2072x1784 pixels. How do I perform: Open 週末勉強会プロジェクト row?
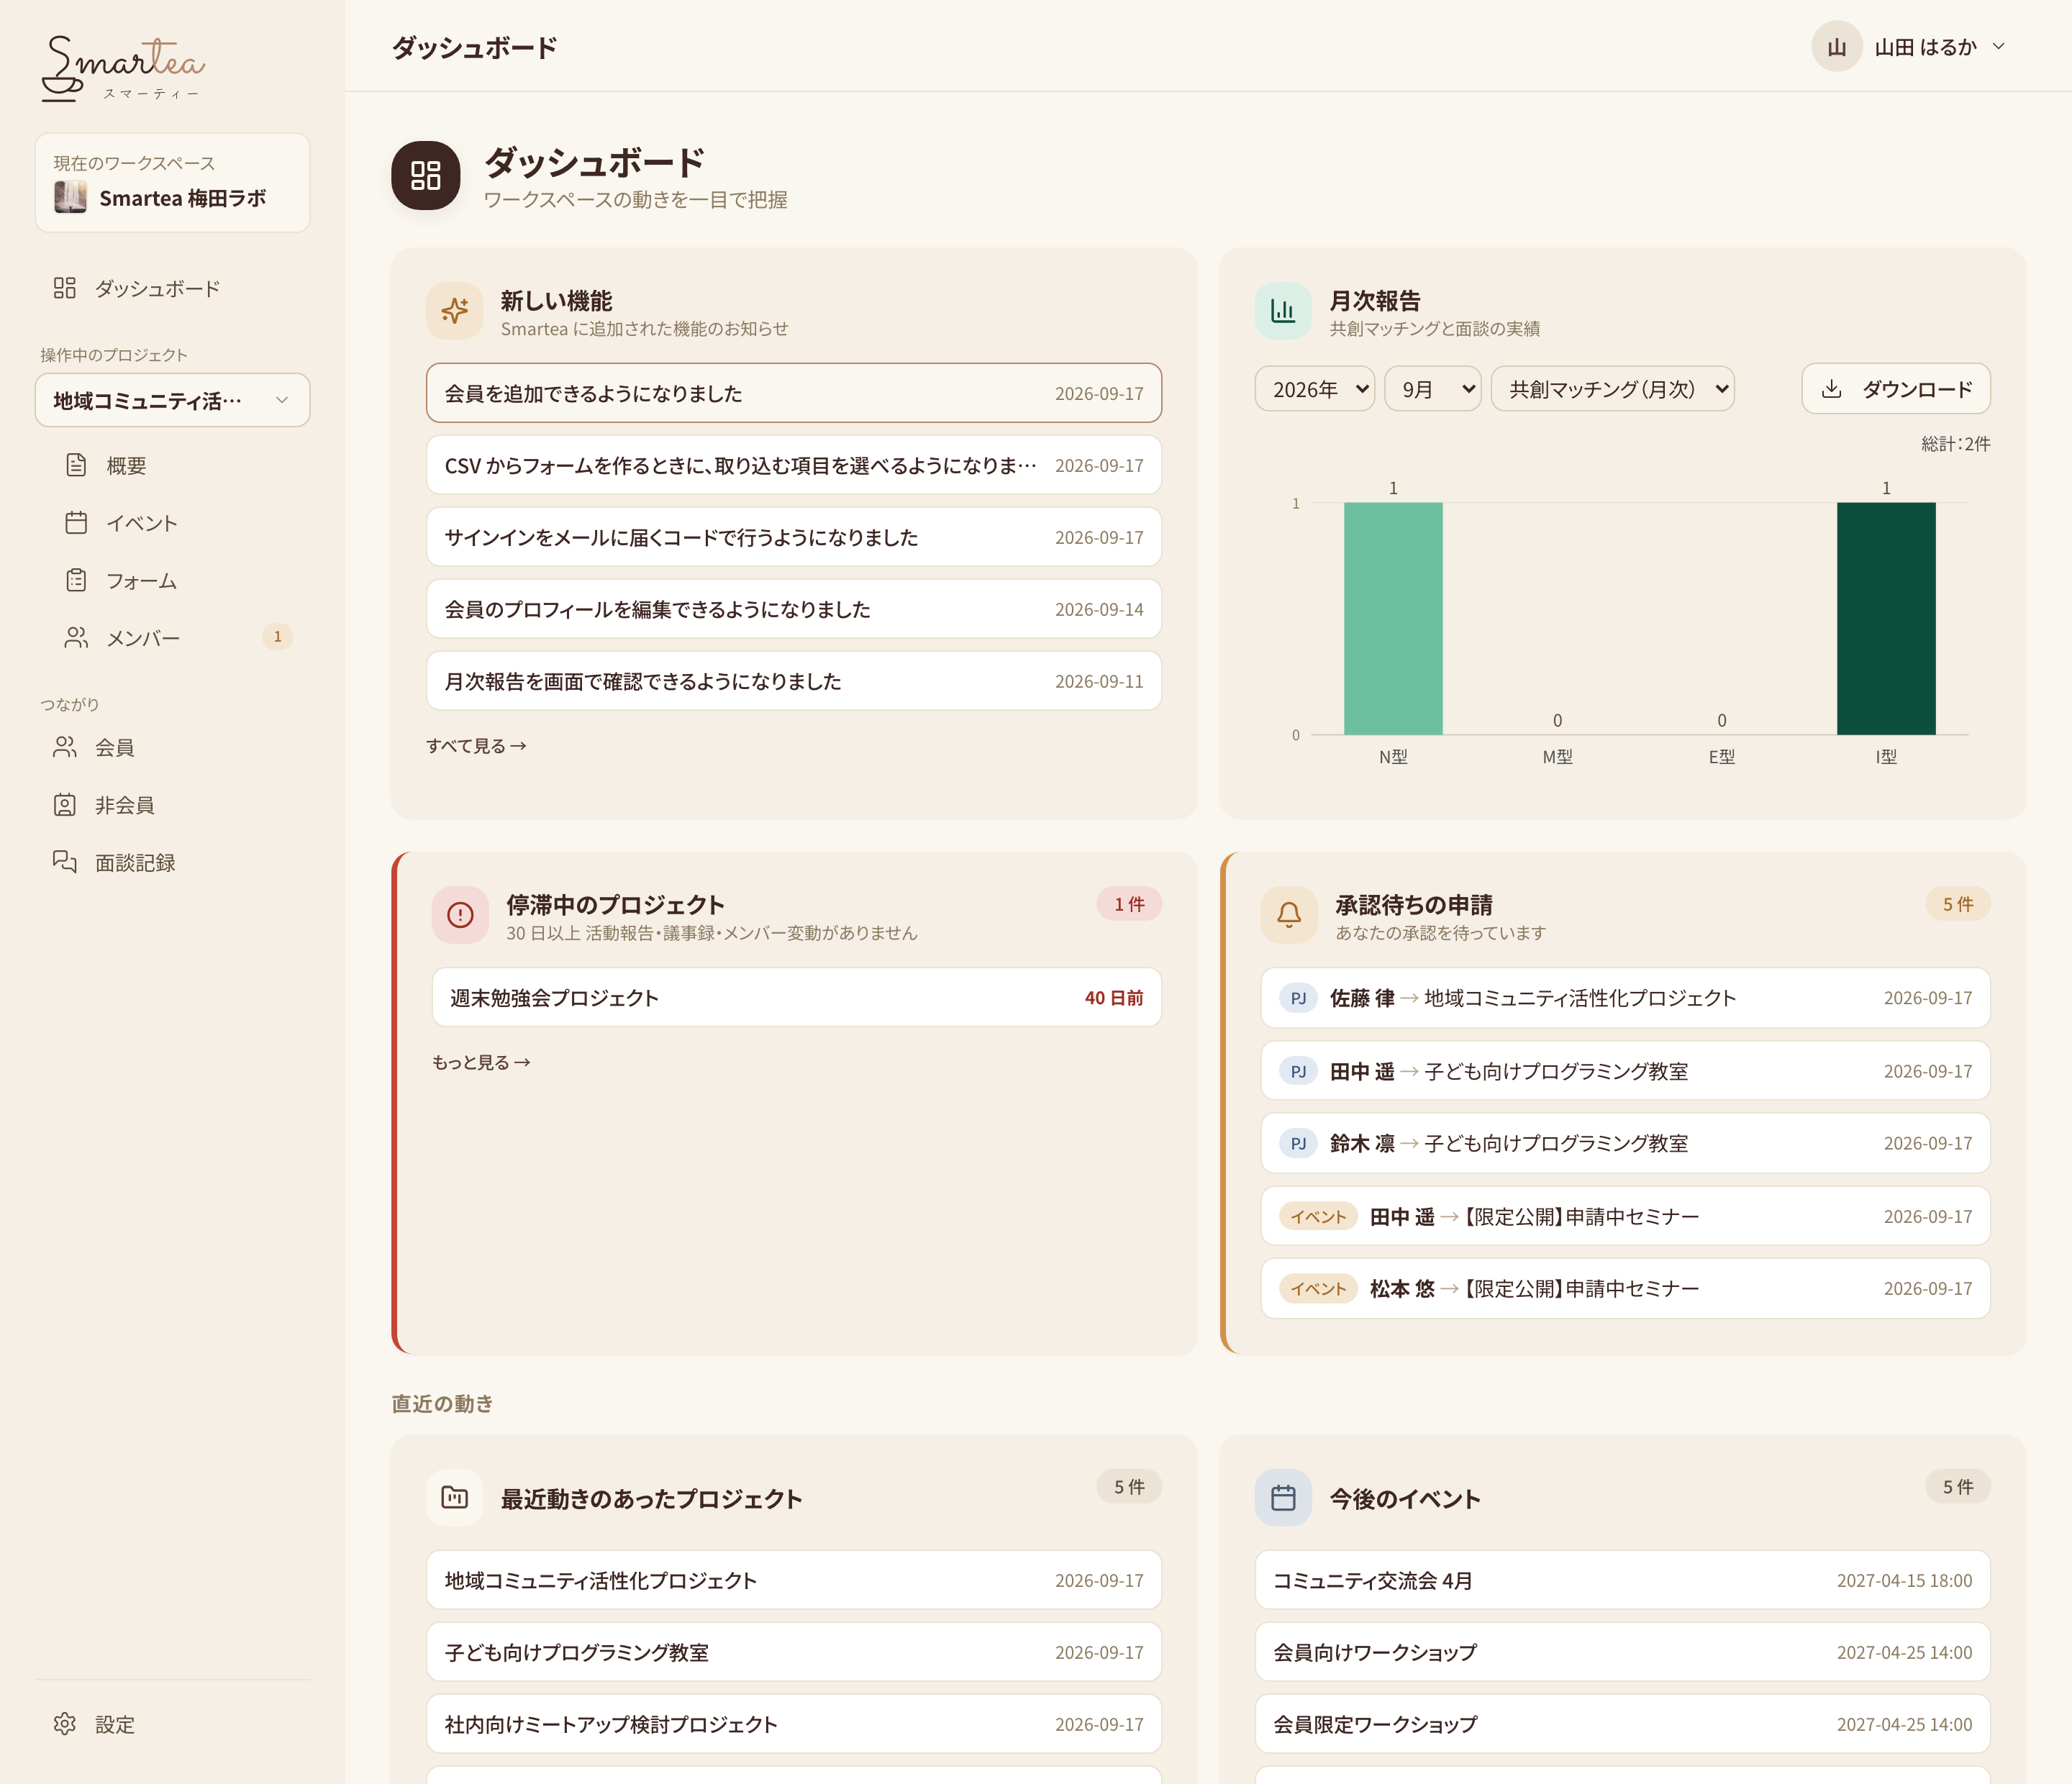click(797, 997)
